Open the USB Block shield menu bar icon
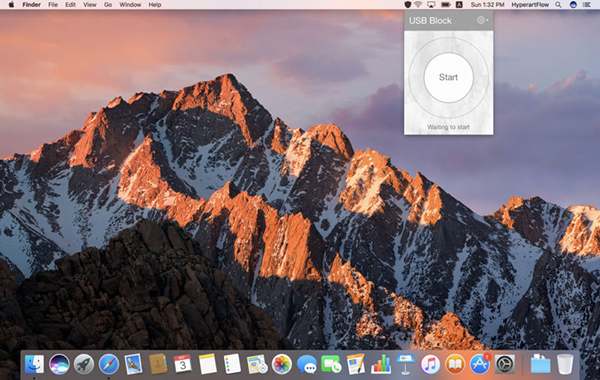Screen dimensions: 600x380 point(408,5)
